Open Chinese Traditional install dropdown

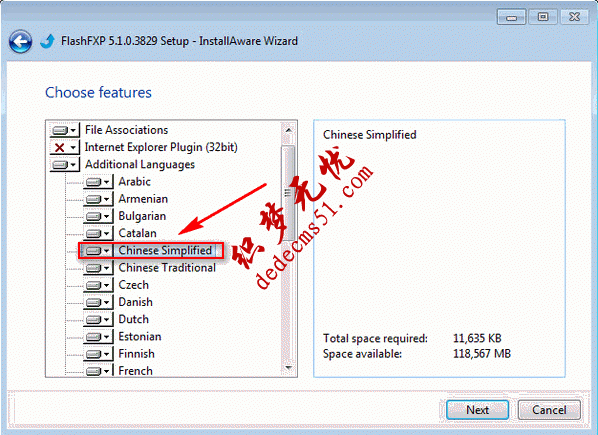(98, 268)
